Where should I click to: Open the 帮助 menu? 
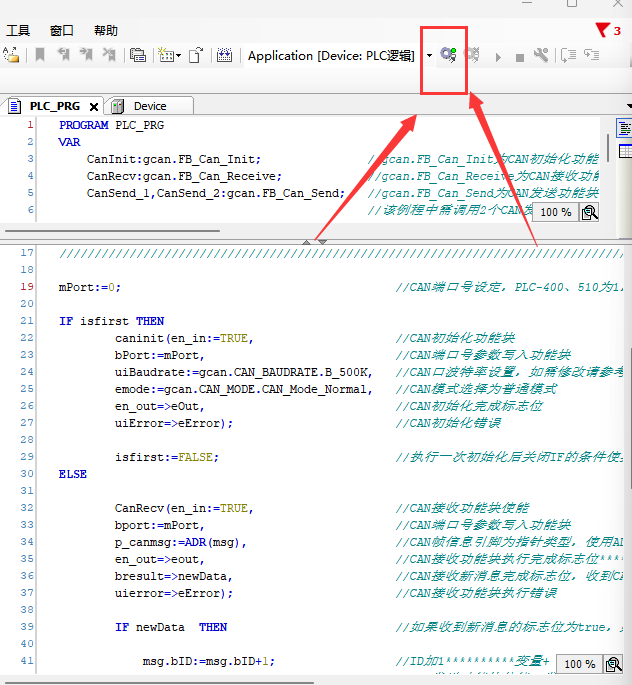point(105,31)
